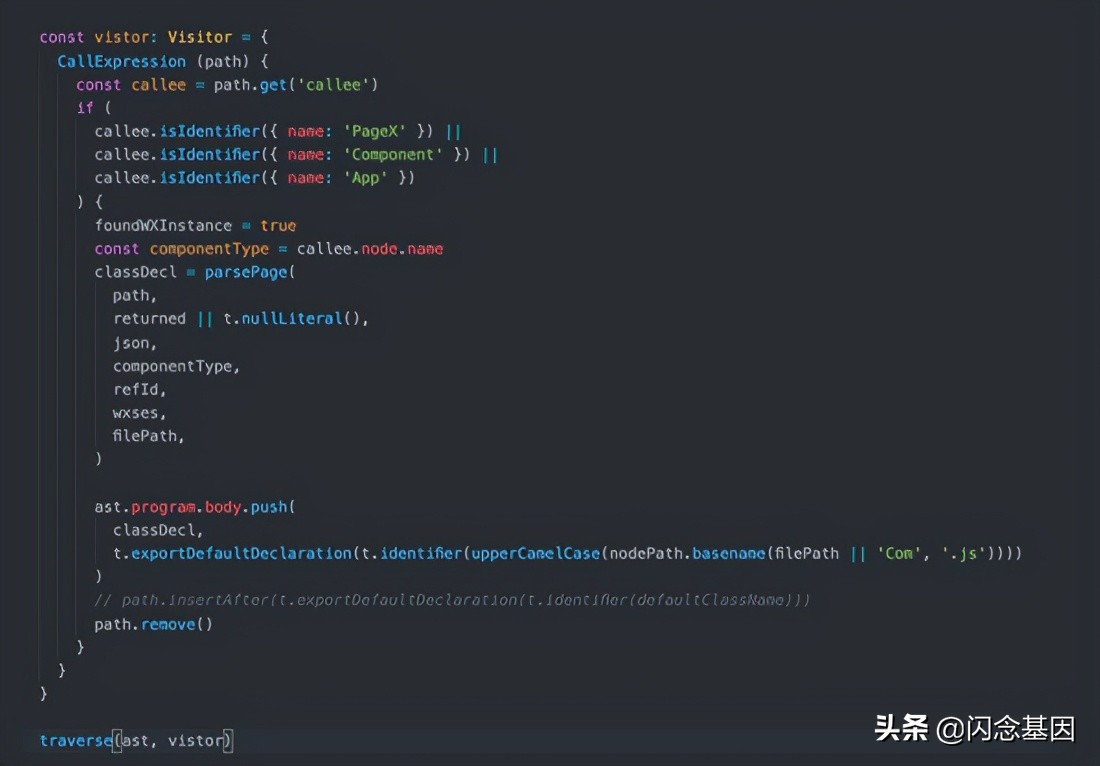Select the componentType const declaration

tap(209, 248)
